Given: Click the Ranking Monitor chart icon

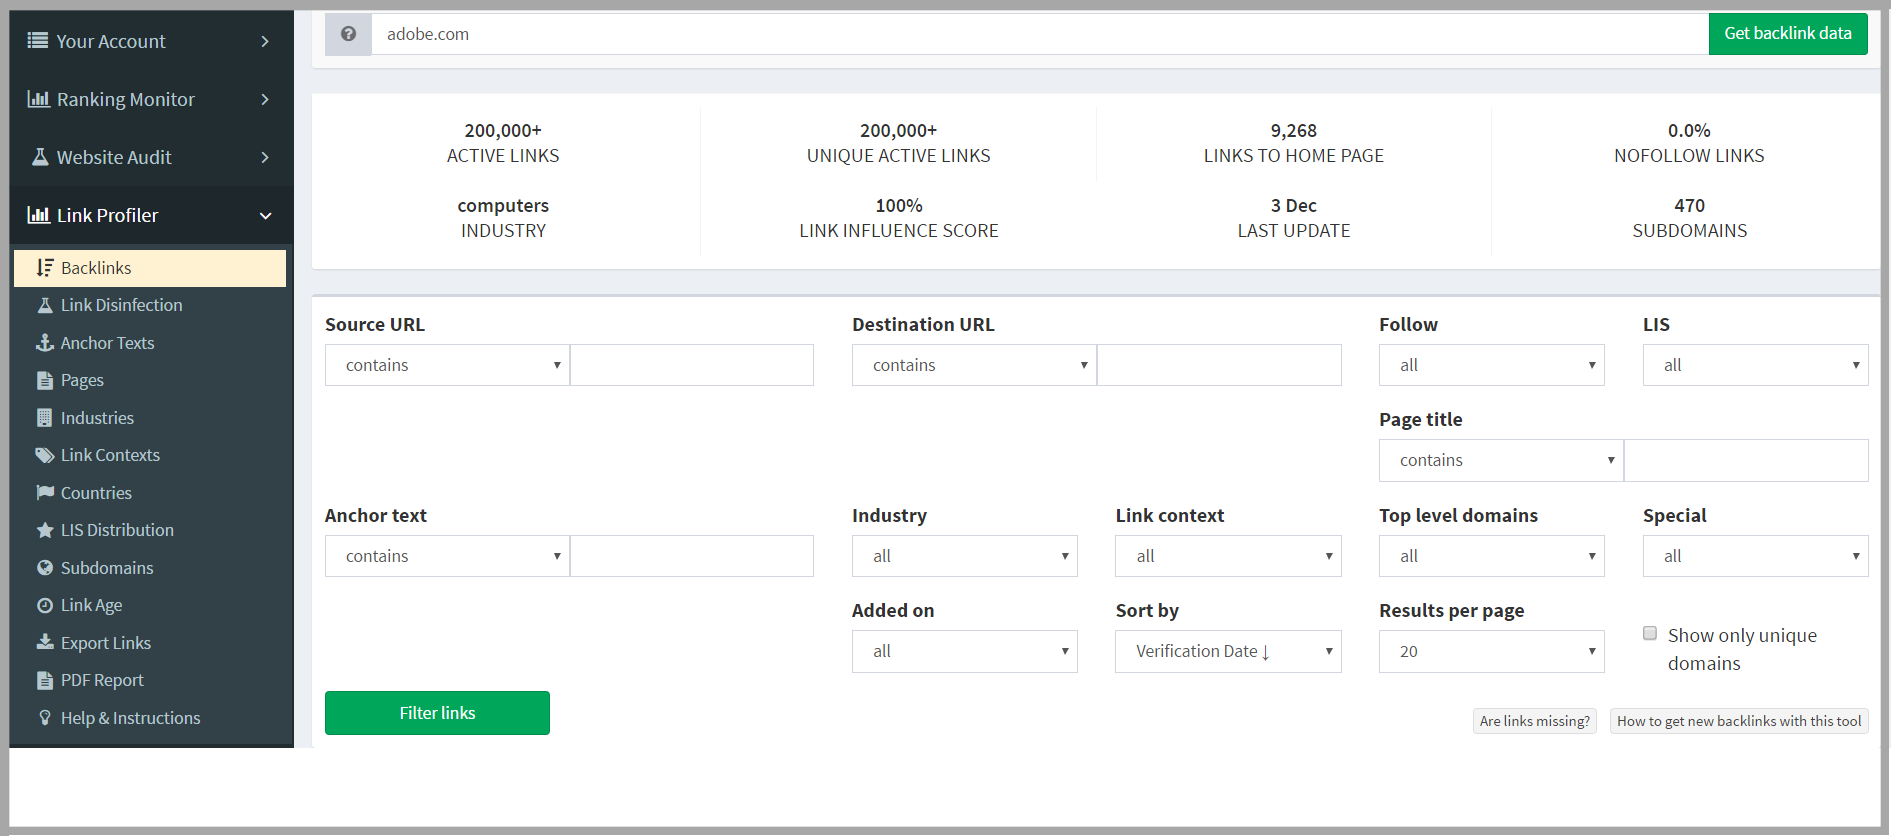Looking at the screenshot, I should [x=38, y=99].
